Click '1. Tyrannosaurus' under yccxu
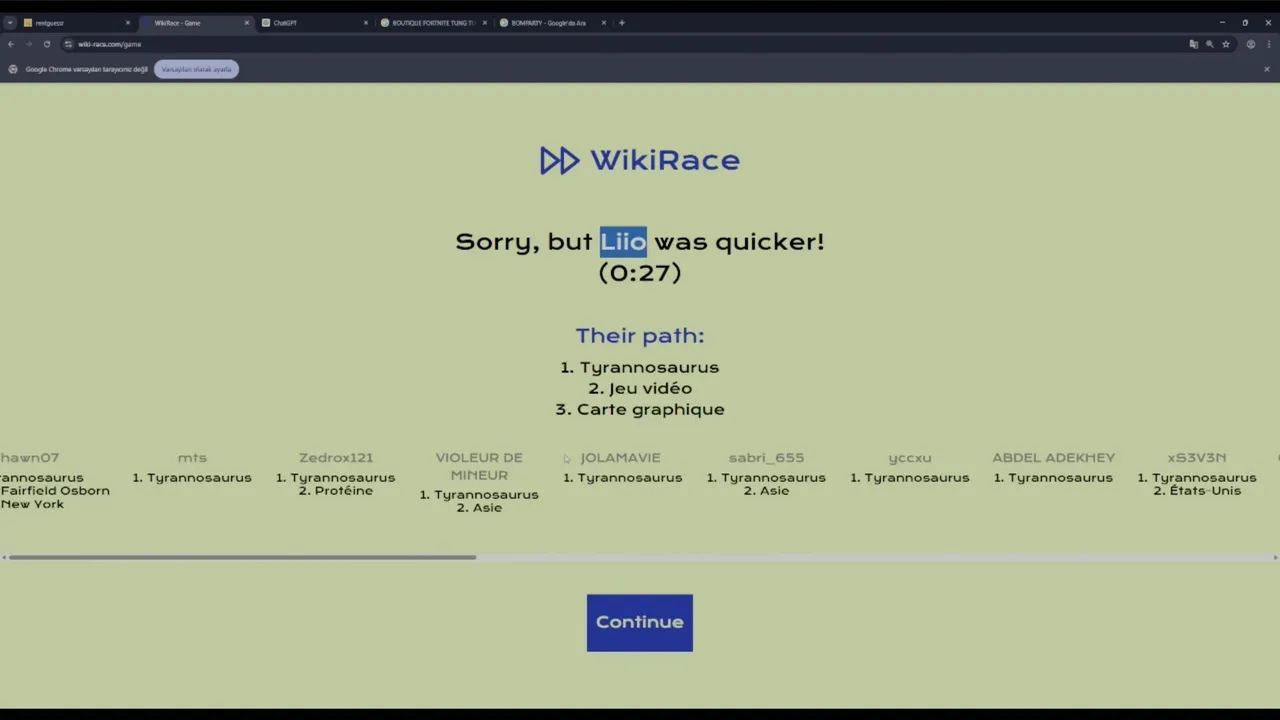 click(910, 478)
